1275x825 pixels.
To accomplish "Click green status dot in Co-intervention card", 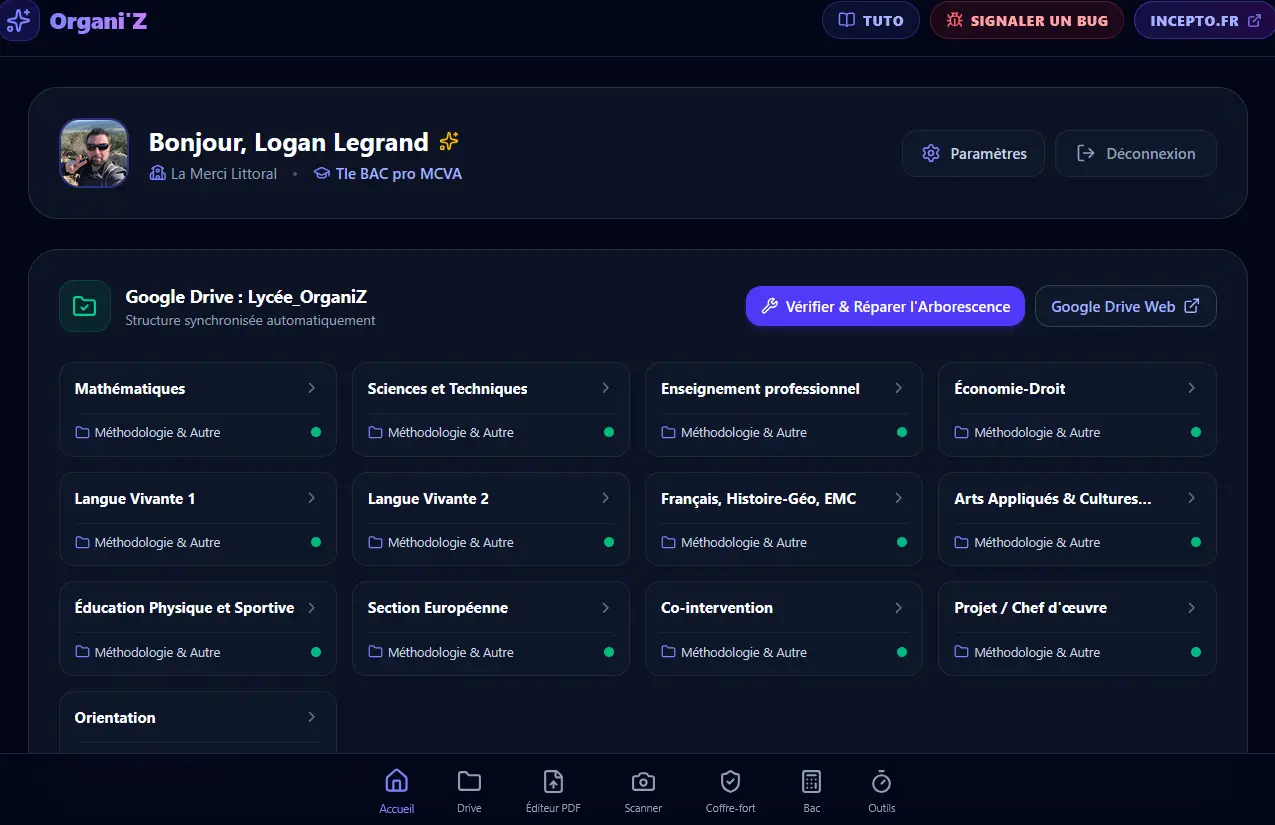I will (x=902, y=652).
